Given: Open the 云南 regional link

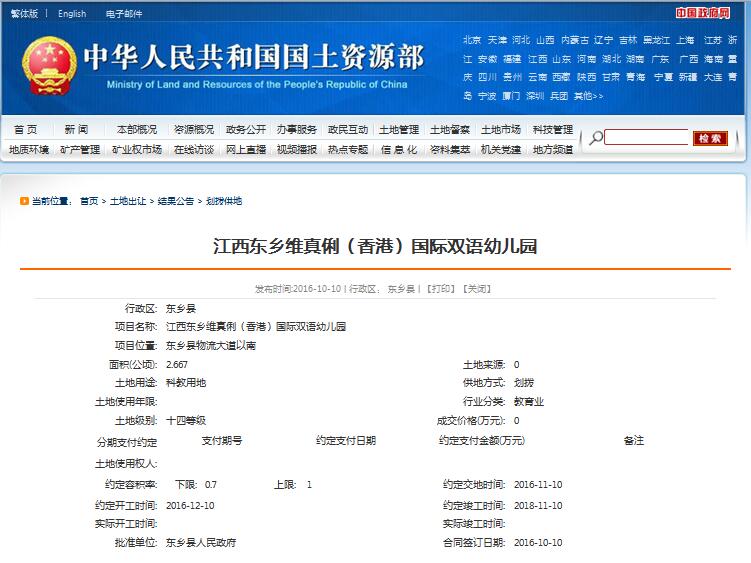Looking at the screenshot, I should coord(537,77).
